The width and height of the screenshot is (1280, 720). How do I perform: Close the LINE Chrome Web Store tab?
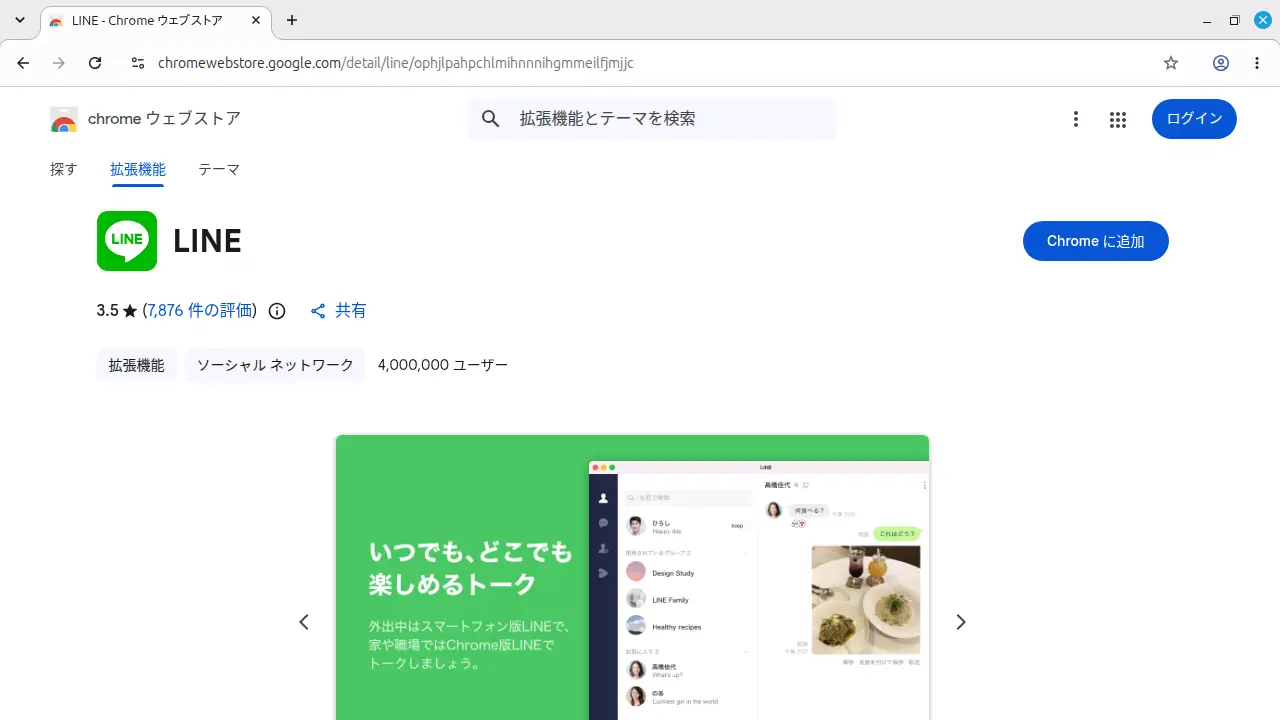click(256, 20)
